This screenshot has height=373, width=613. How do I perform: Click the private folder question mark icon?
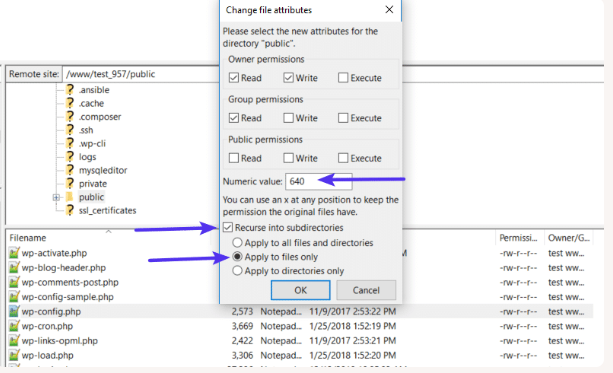tap(70, 183)
